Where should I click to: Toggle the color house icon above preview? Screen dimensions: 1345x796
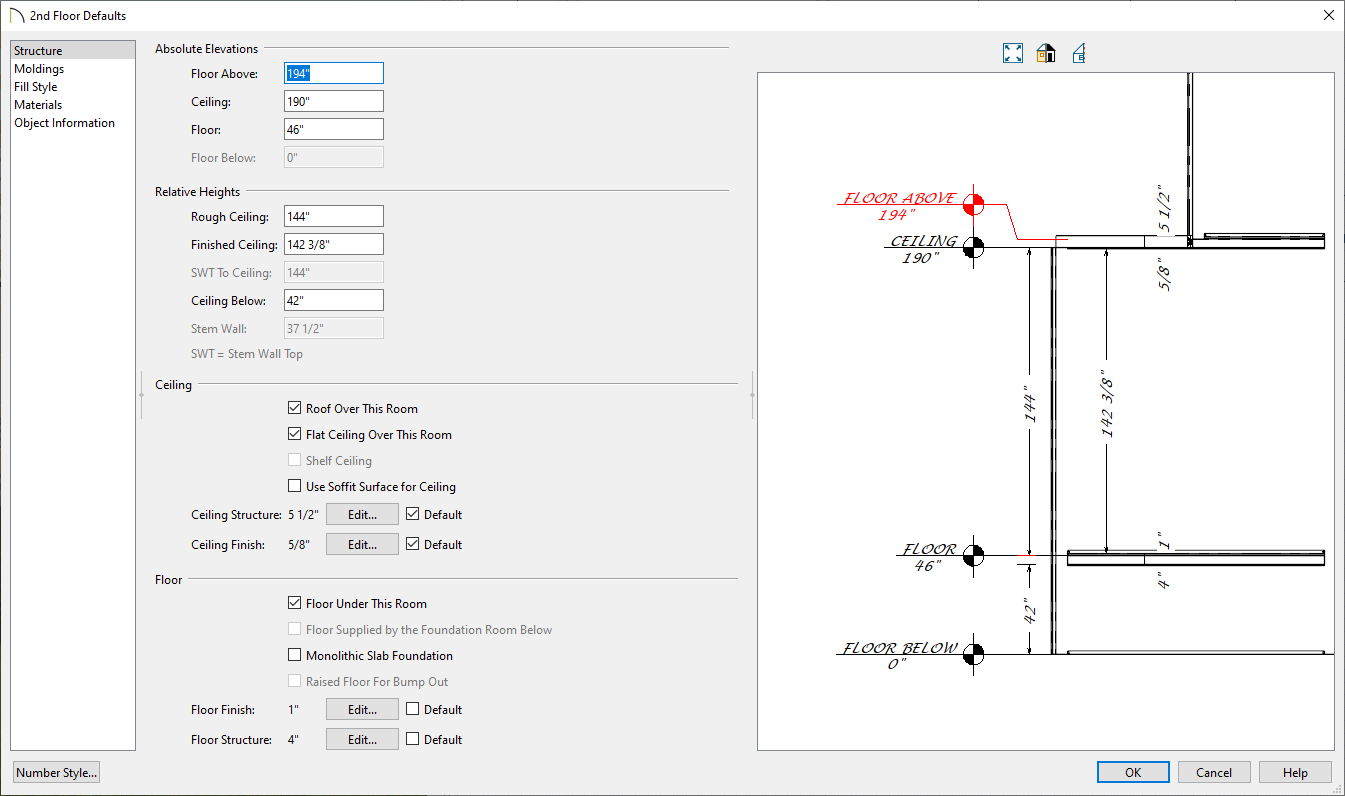pyautogui.click(x=1046, y=53)
